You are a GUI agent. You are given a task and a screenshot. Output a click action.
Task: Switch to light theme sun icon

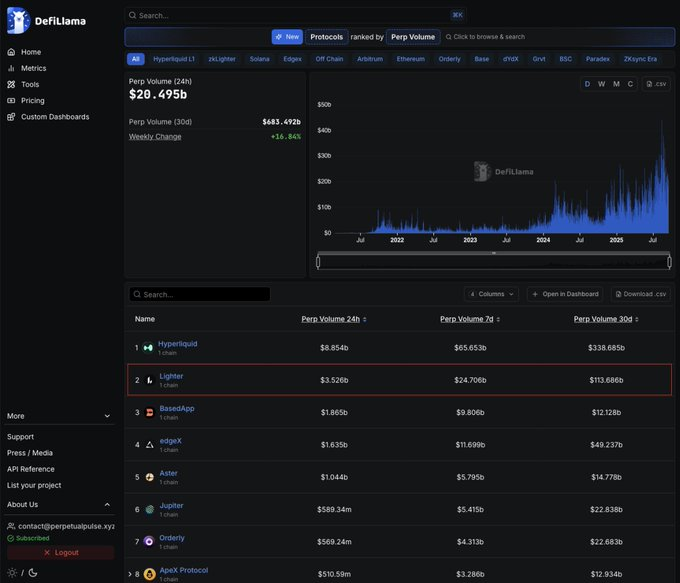[12, 573]
